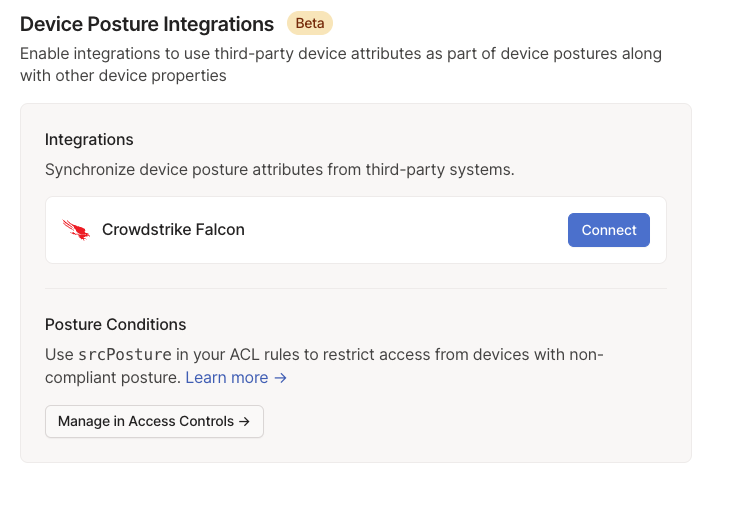Viewport: 730px width, 508px height.
Task: Click the Integrations section heading
Action: pos(89,140)
